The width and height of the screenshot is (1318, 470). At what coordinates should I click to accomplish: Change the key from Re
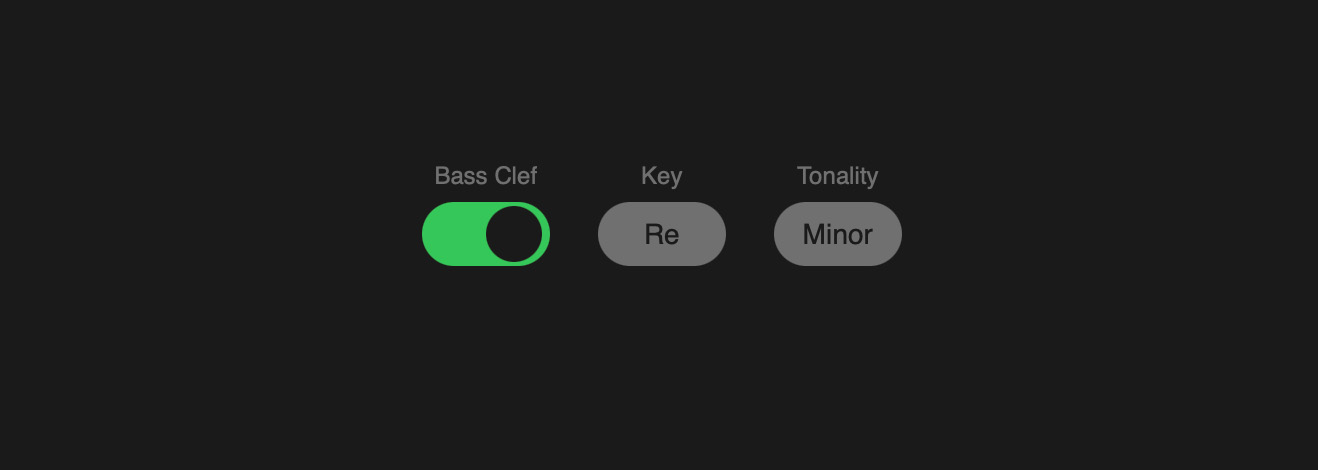(x=662, y=234)
